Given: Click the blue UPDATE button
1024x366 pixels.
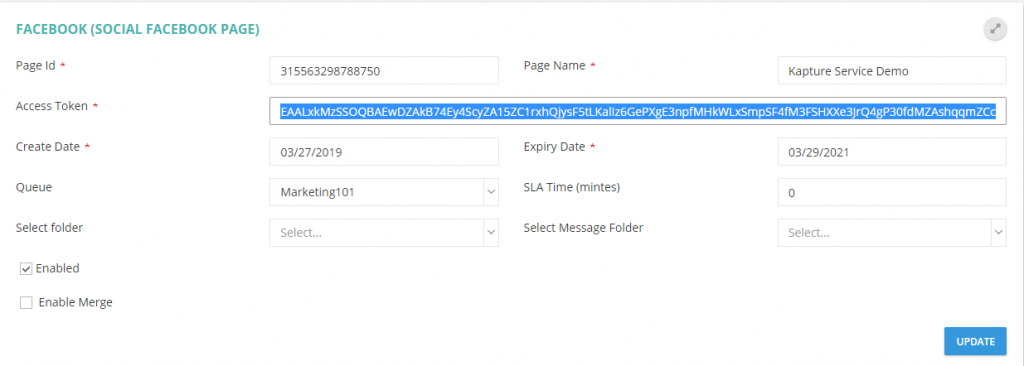Looking at the screenshot, I should [975, 341].
